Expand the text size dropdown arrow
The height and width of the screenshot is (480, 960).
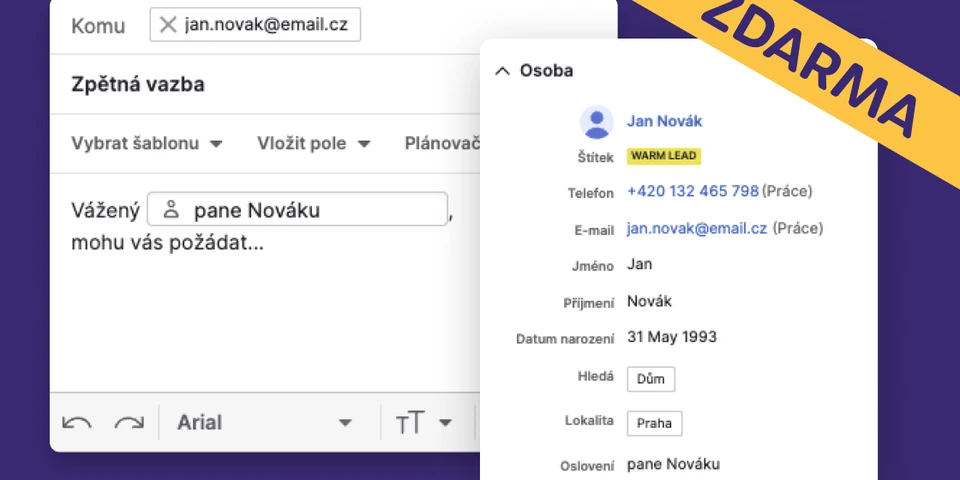(x=445, y=423)
